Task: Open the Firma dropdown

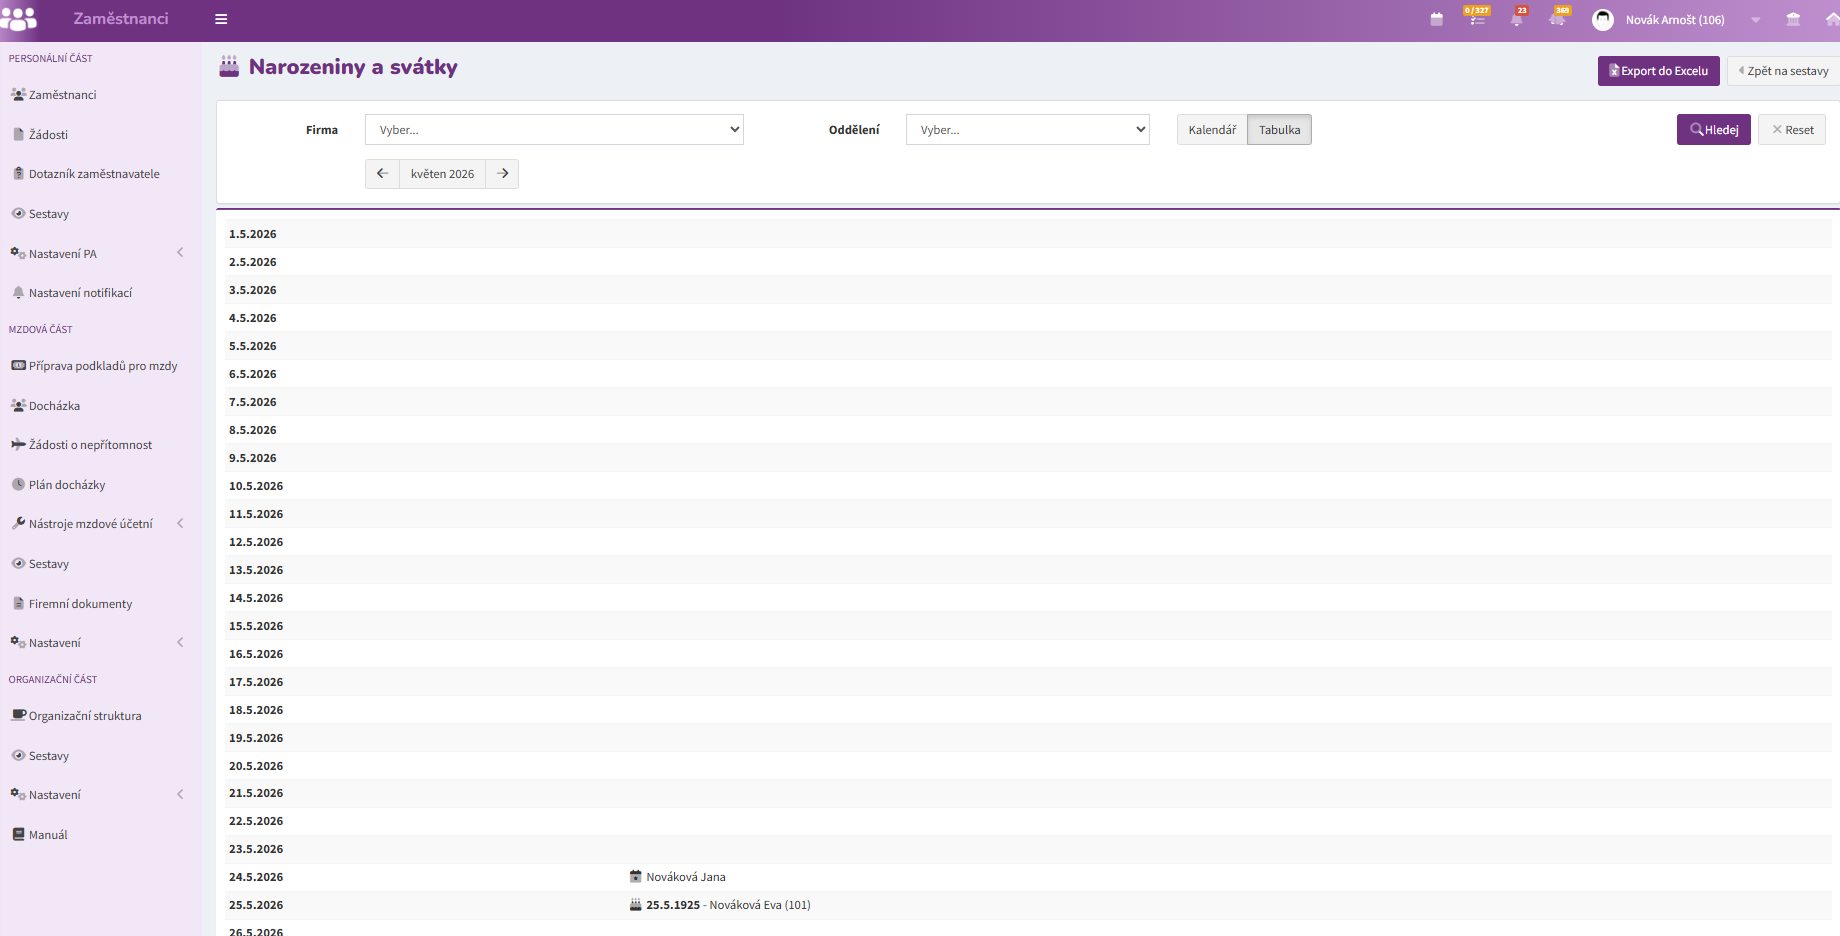Action: point(554,130)
